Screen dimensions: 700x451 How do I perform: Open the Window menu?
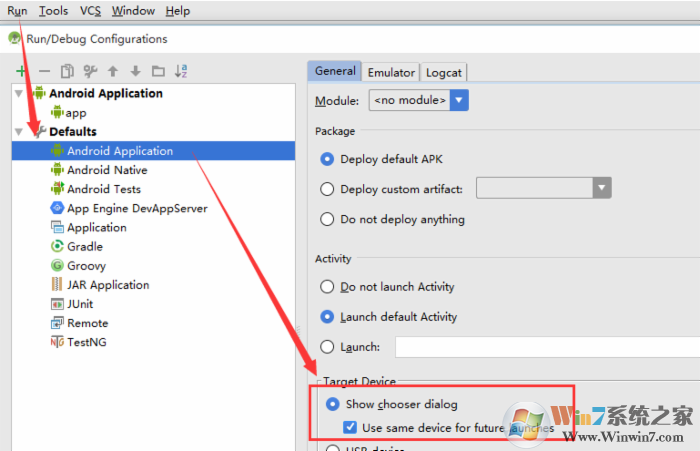click(x=133, y=11)
